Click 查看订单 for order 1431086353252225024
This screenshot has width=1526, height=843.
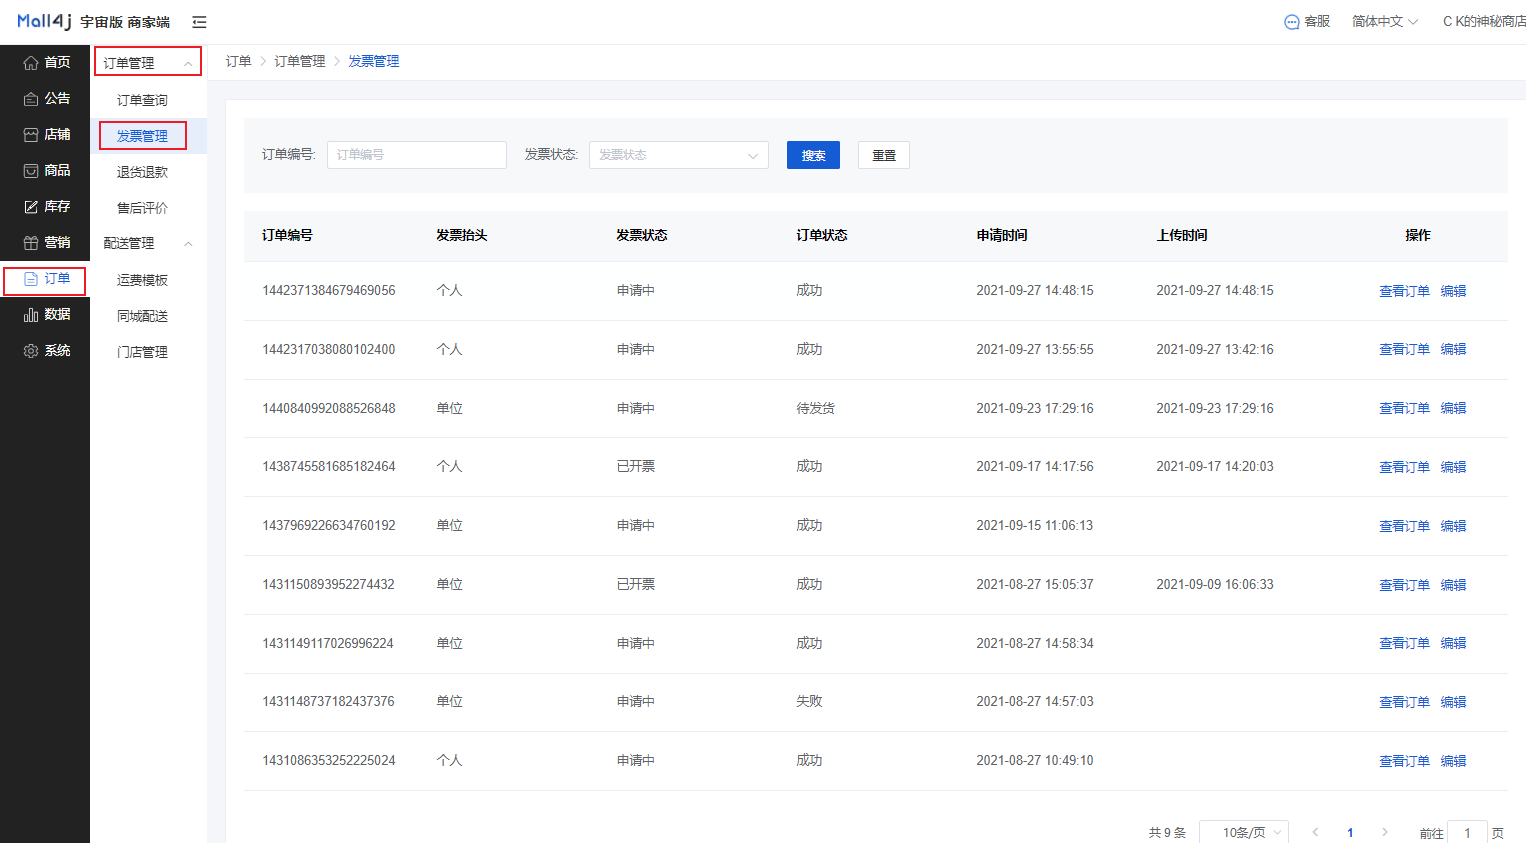(x=1404, y=761)
